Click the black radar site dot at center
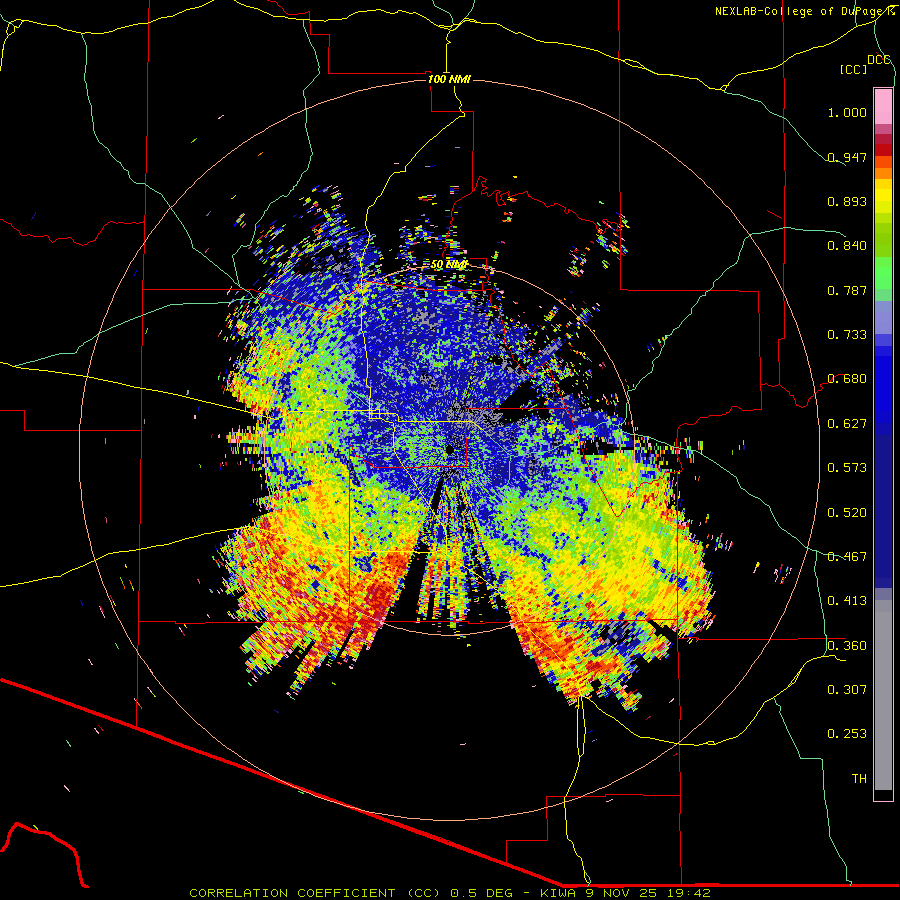Viewport: 900px width, 900px height. [450, 450]
